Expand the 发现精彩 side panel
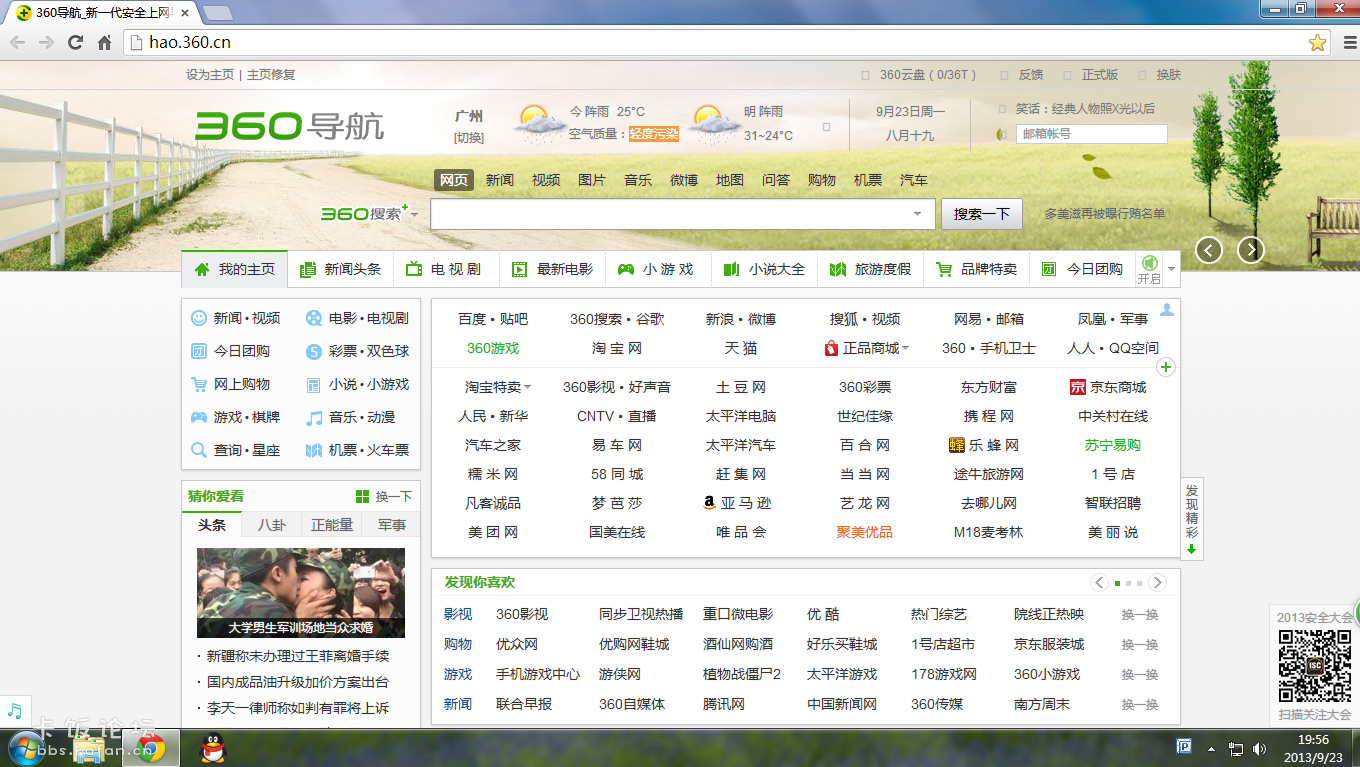This screenshot has width=1360, height=767. [x=1192, y=520]
